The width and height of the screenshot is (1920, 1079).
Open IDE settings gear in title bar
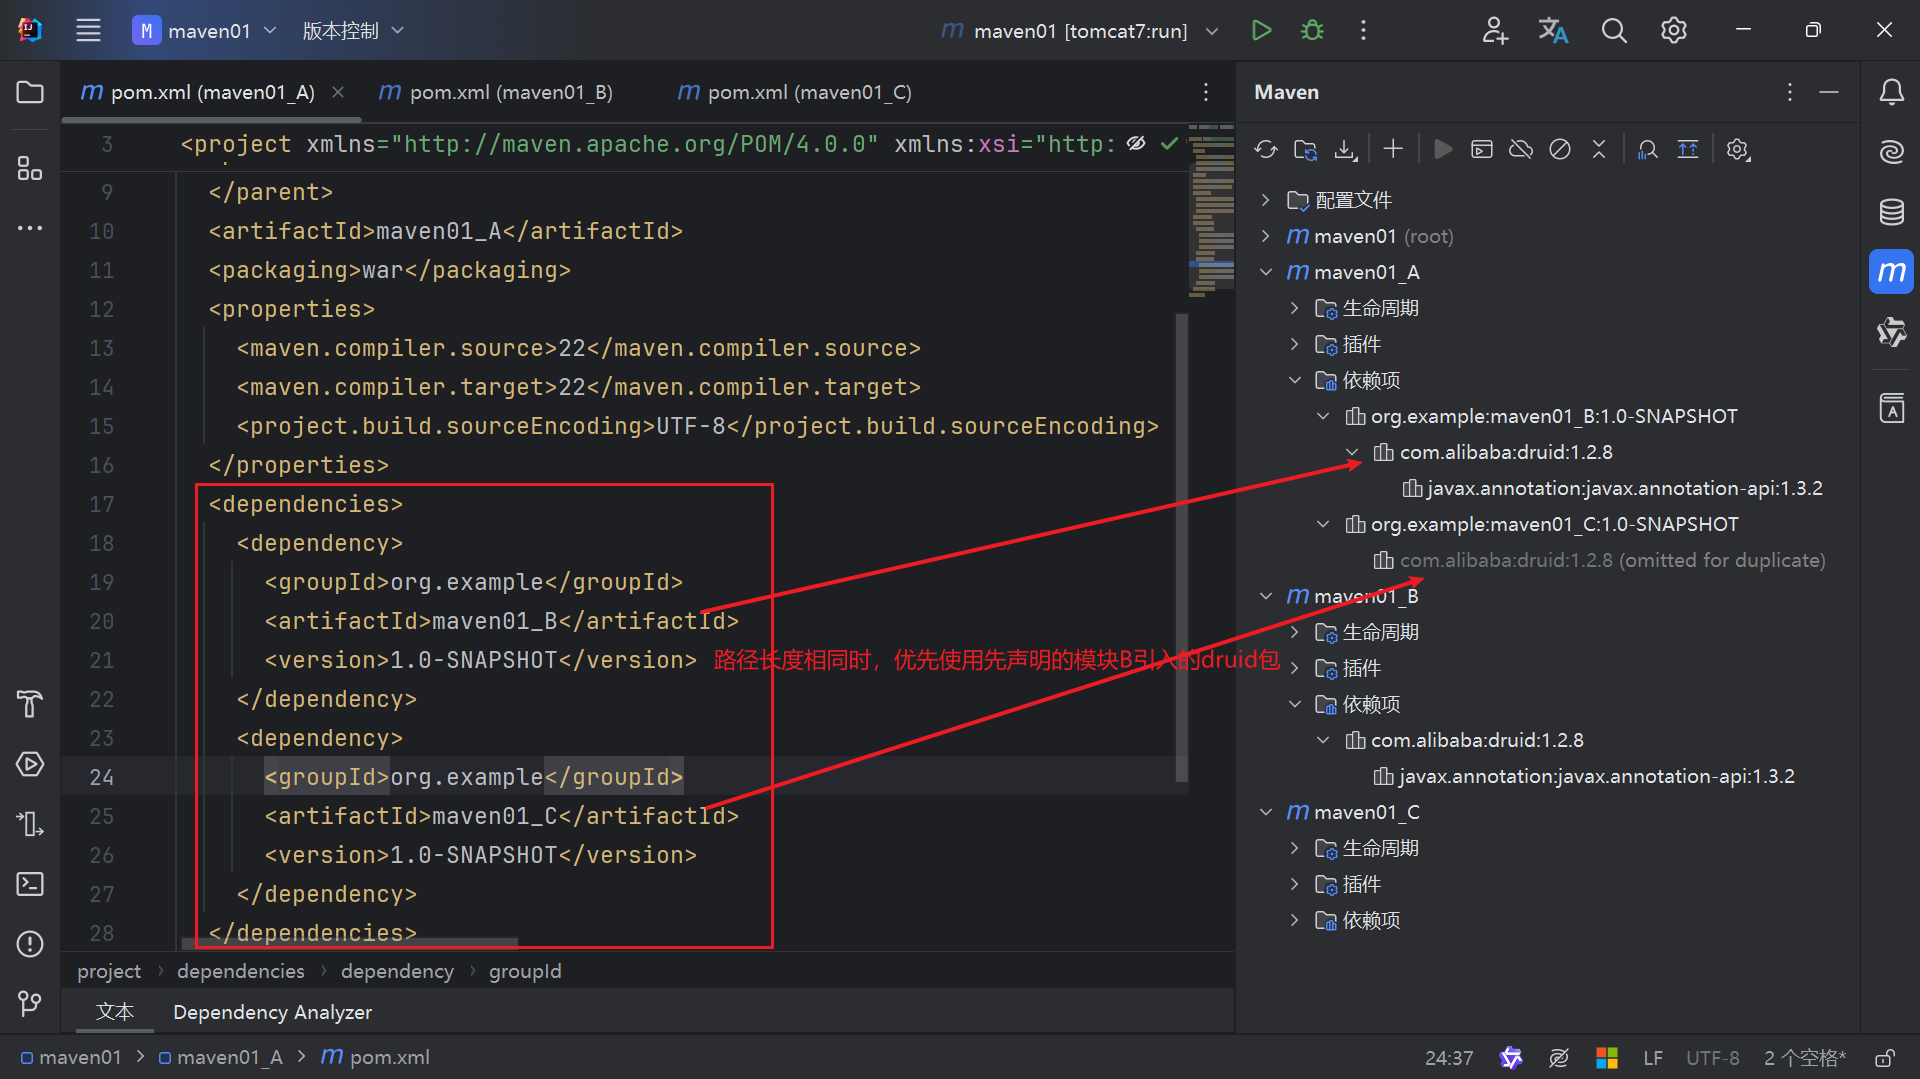[x=1674, y=30]
